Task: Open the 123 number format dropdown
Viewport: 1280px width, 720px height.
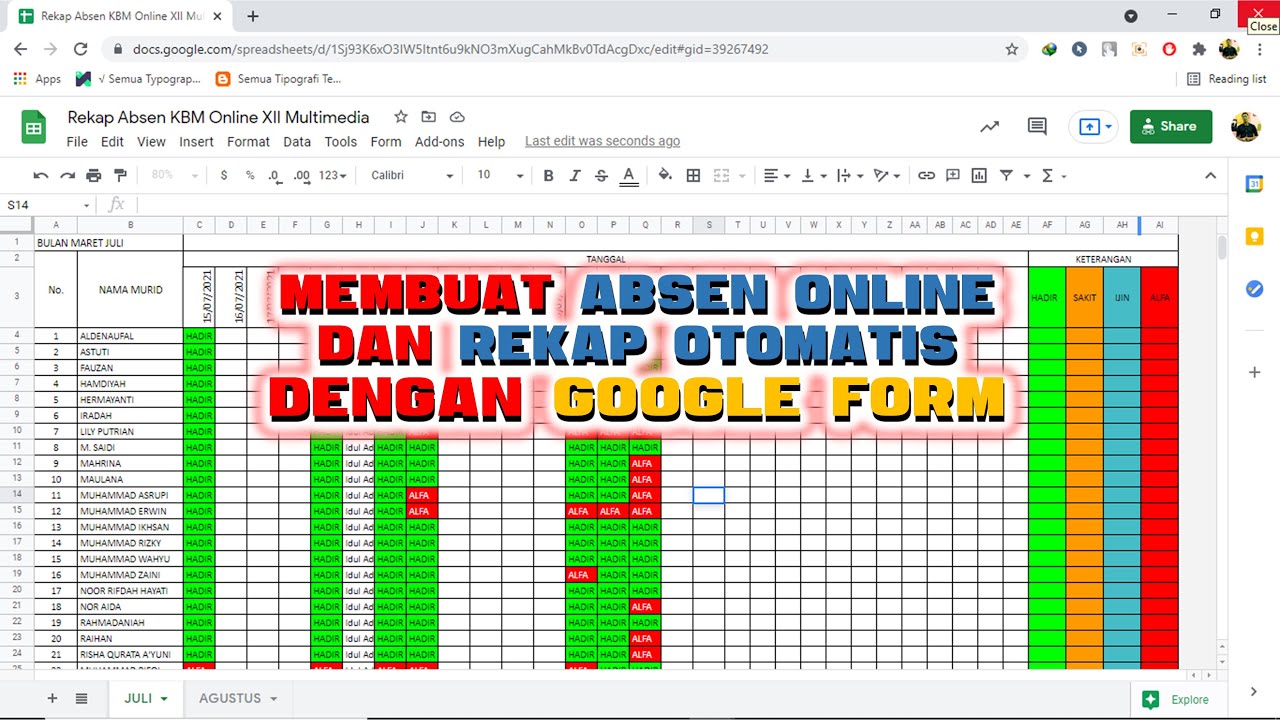Action: point(332,175)
